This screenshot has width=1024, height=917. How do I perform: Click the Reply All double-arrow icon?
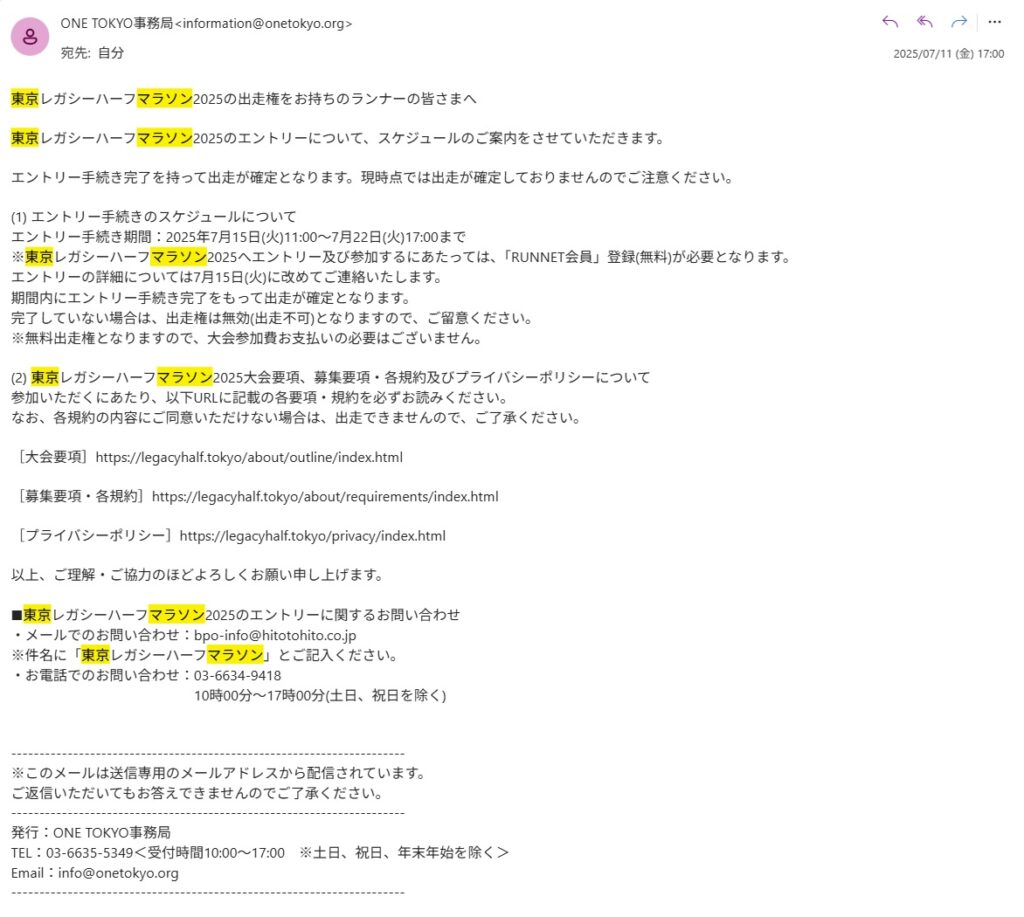pos(924,22)
